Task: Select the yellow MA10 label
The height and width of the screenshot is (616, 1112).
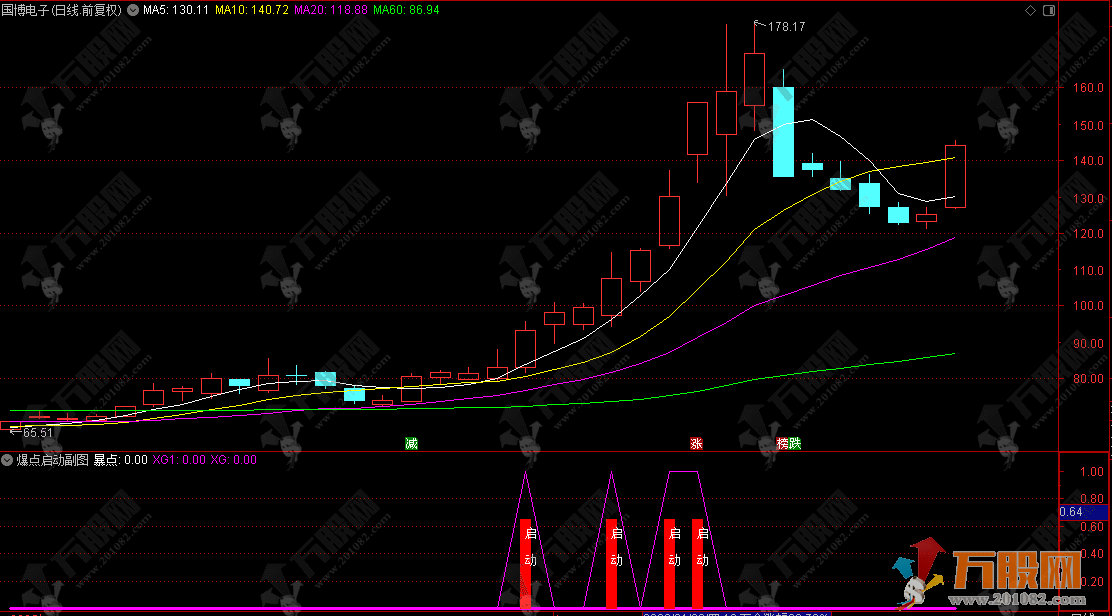Action: coord(252,10)
